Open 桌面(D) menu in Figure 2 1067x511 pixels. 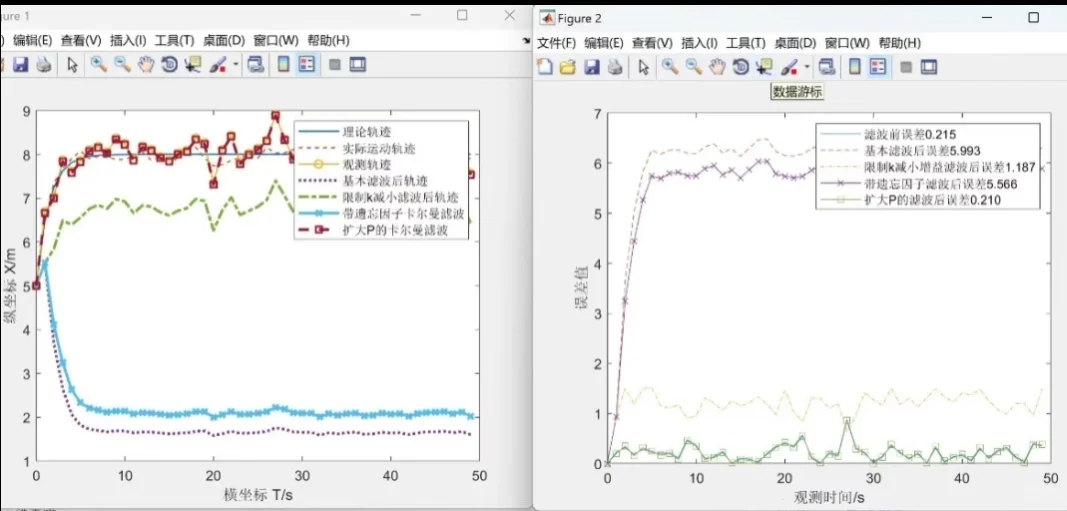click(x=795, y=43)
